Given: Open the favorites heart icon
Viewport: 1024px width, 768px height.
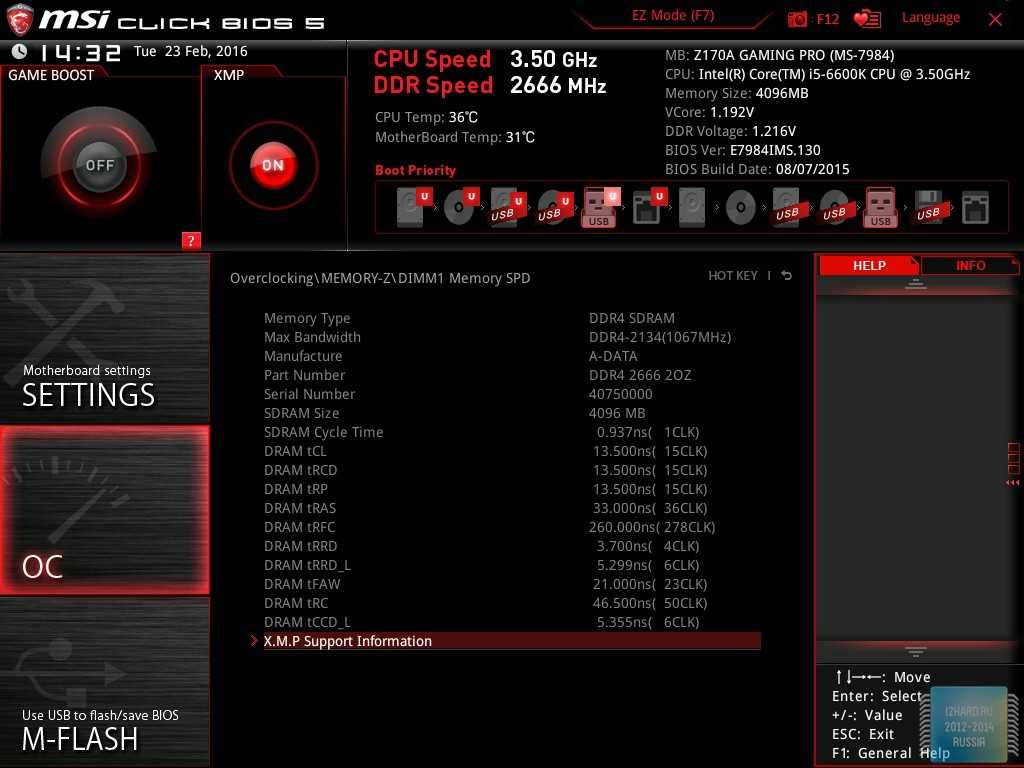Looking at the screenshot, I should [866, 19].
